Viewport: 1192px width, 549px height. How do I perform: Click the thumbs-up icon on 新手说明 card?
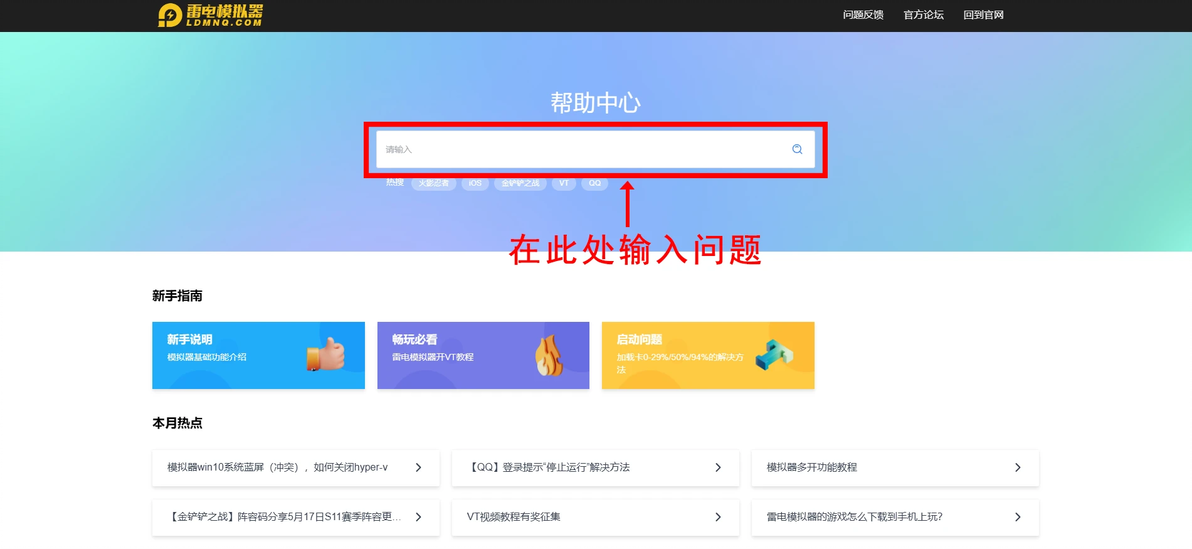coord(325,354)
